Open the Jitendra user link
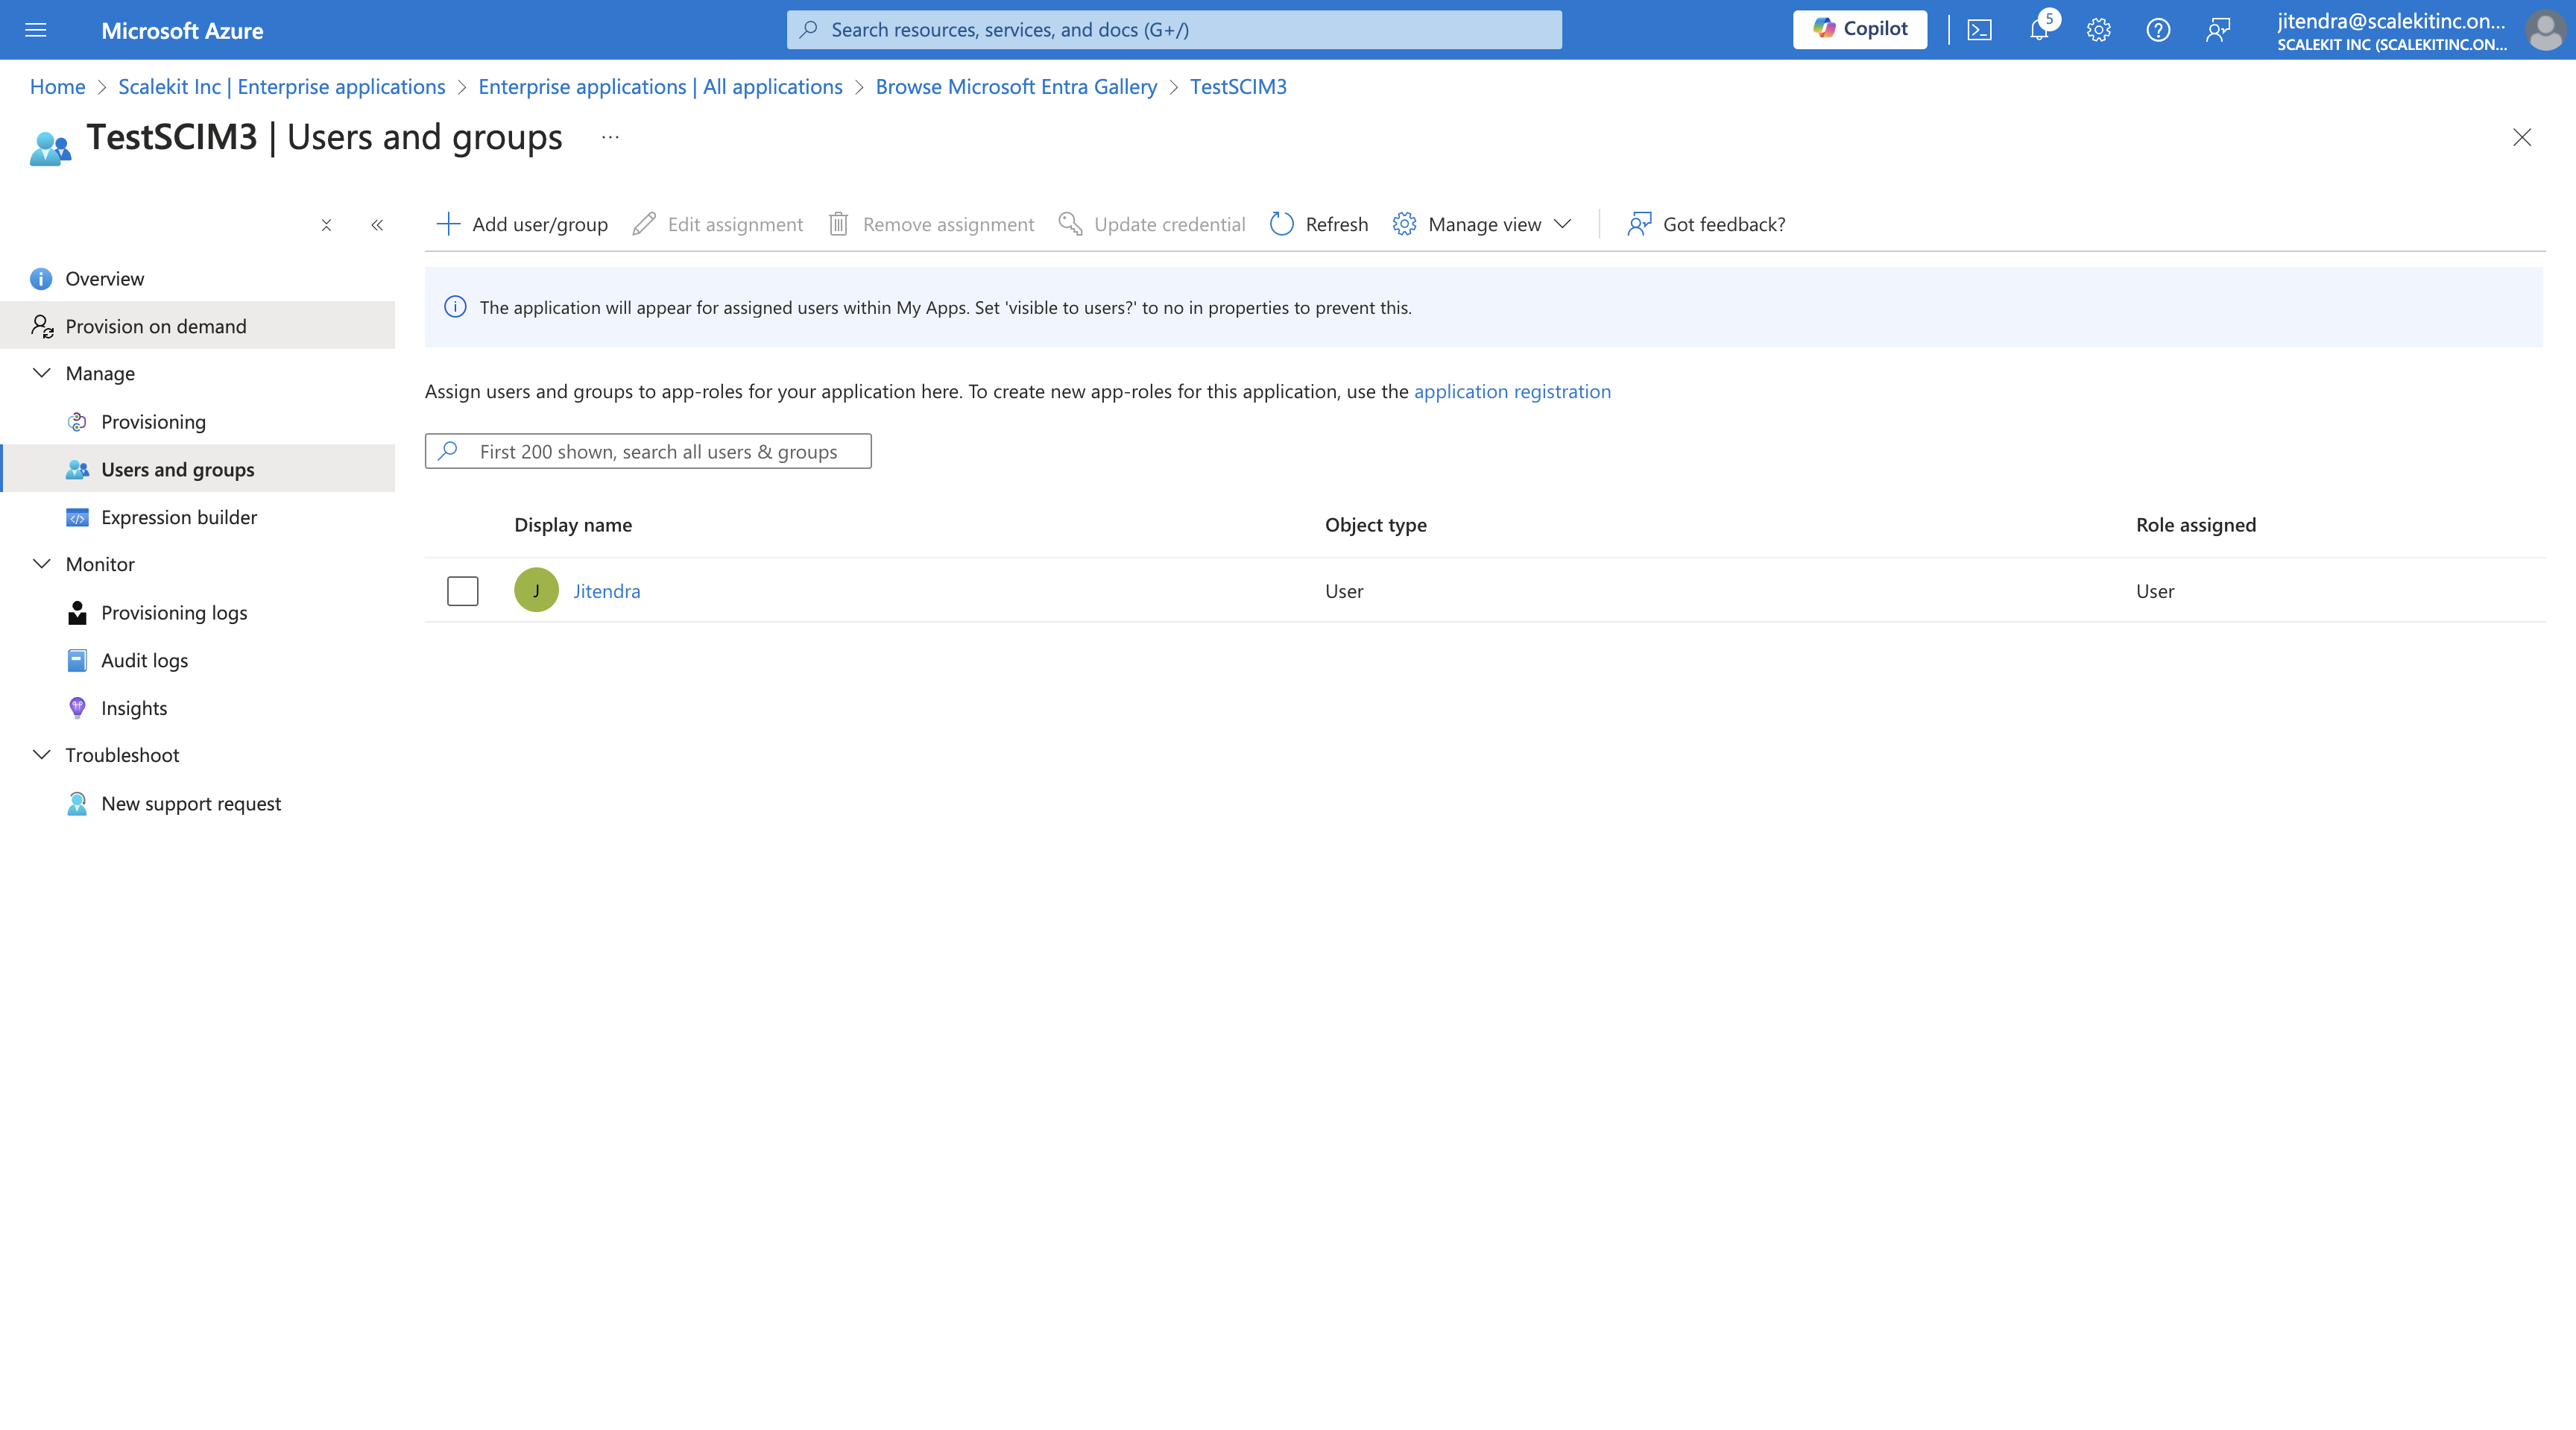The image size is (2576, 1430). click(607, 591)
